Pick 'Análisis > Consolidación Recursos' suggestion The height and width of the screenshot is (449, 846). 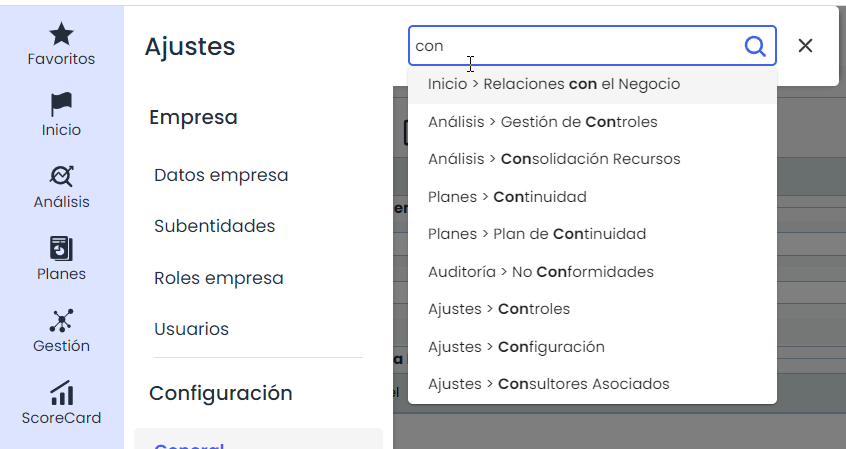coord(553,159)
